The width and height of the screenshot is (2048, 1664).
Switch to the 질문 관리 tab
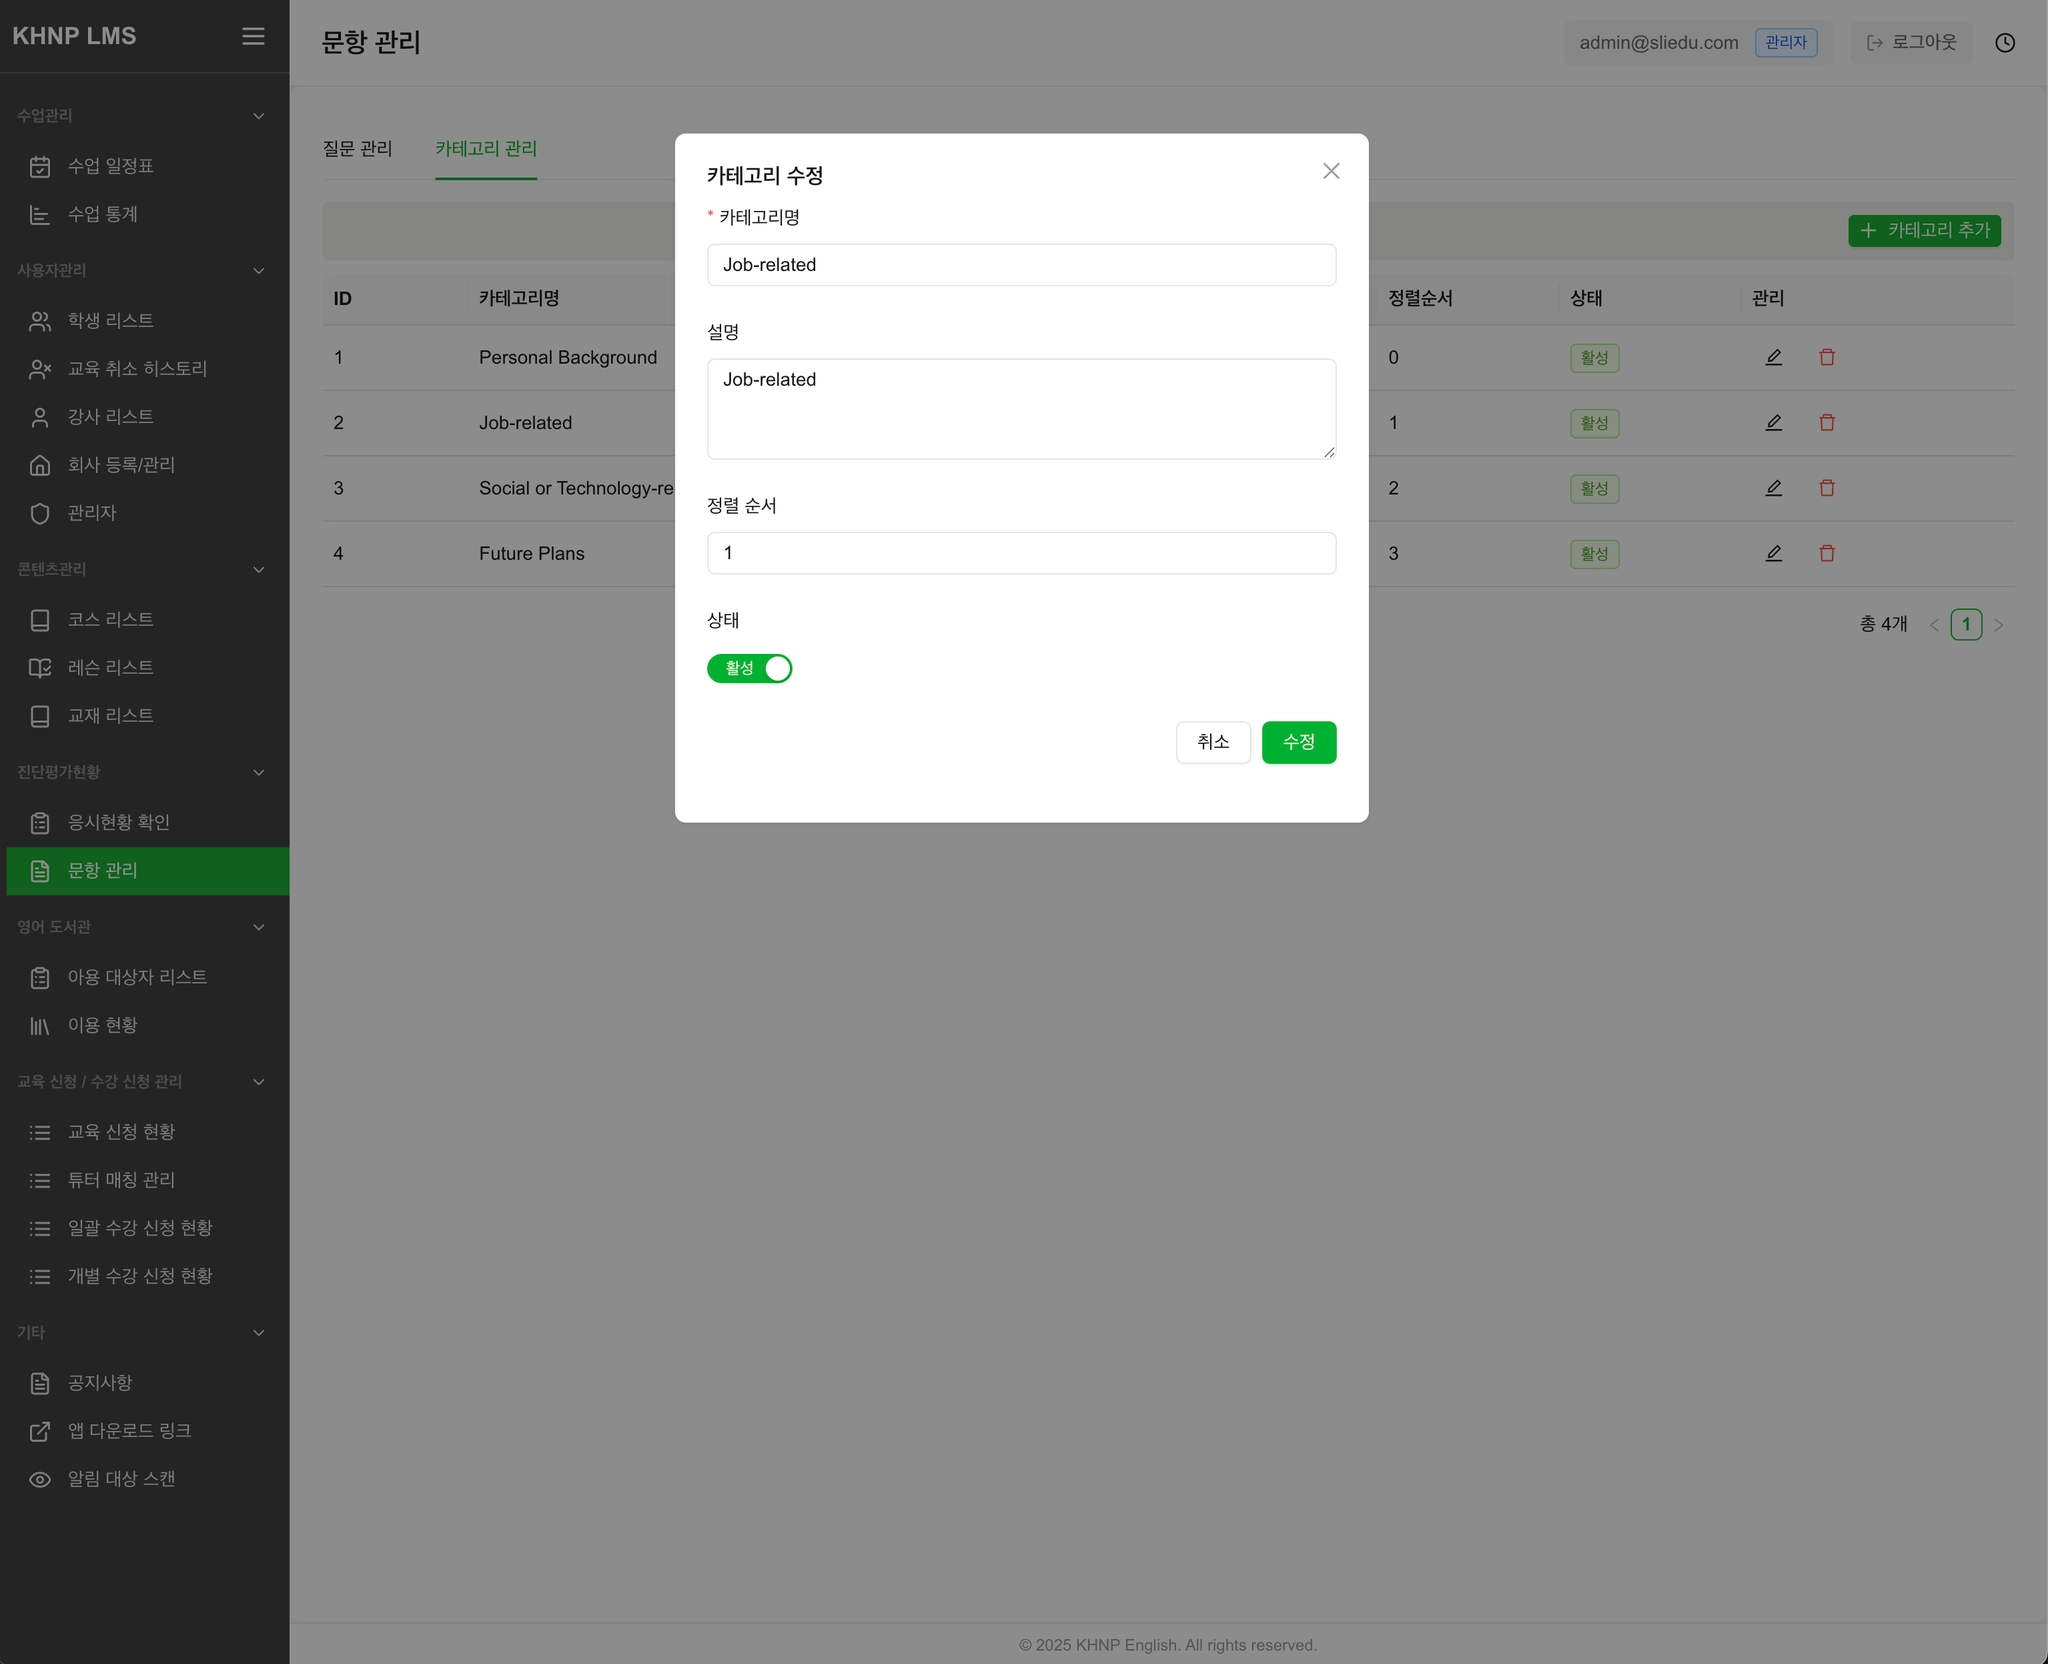(x=357, y=149)
